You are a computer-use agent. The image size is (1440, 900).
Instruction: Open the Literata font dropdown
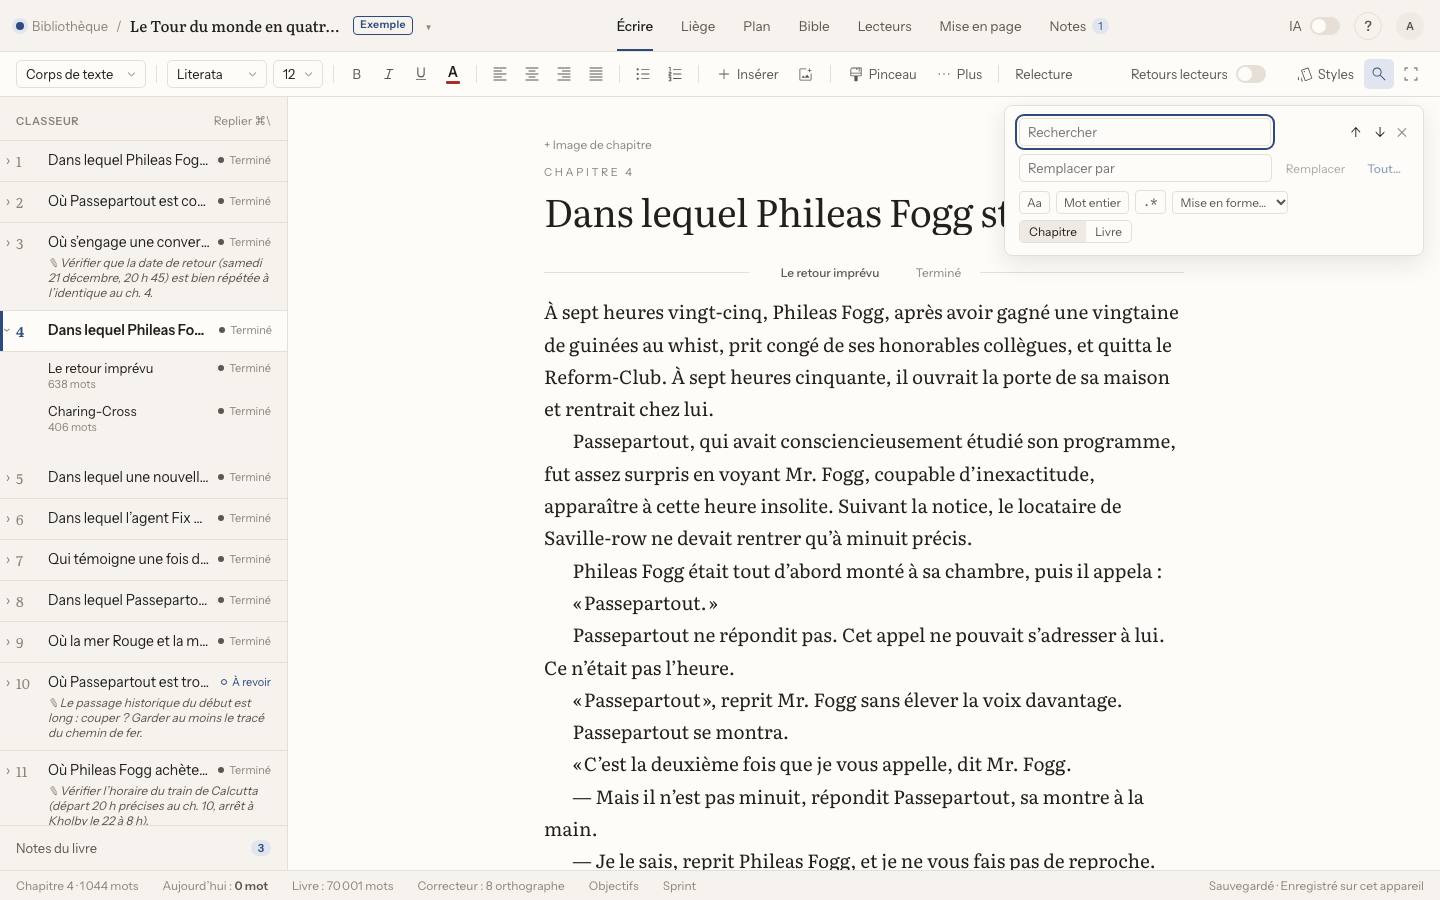(x=216, y=74)
